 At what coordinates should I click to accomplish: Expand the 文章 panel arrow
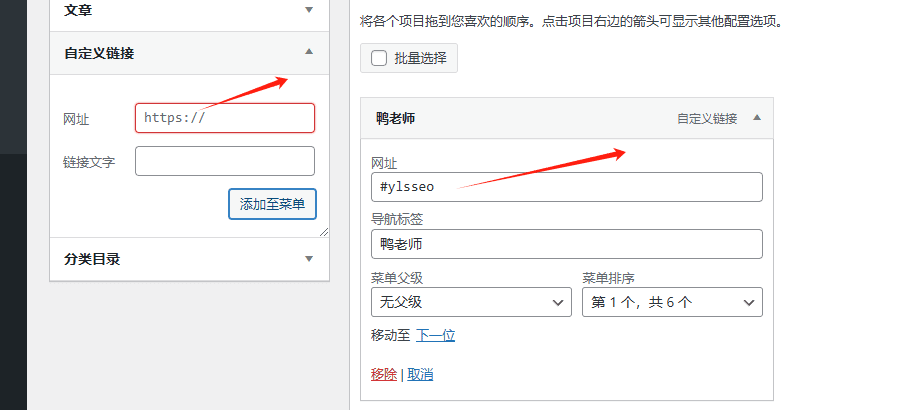[x=309, y=10]
